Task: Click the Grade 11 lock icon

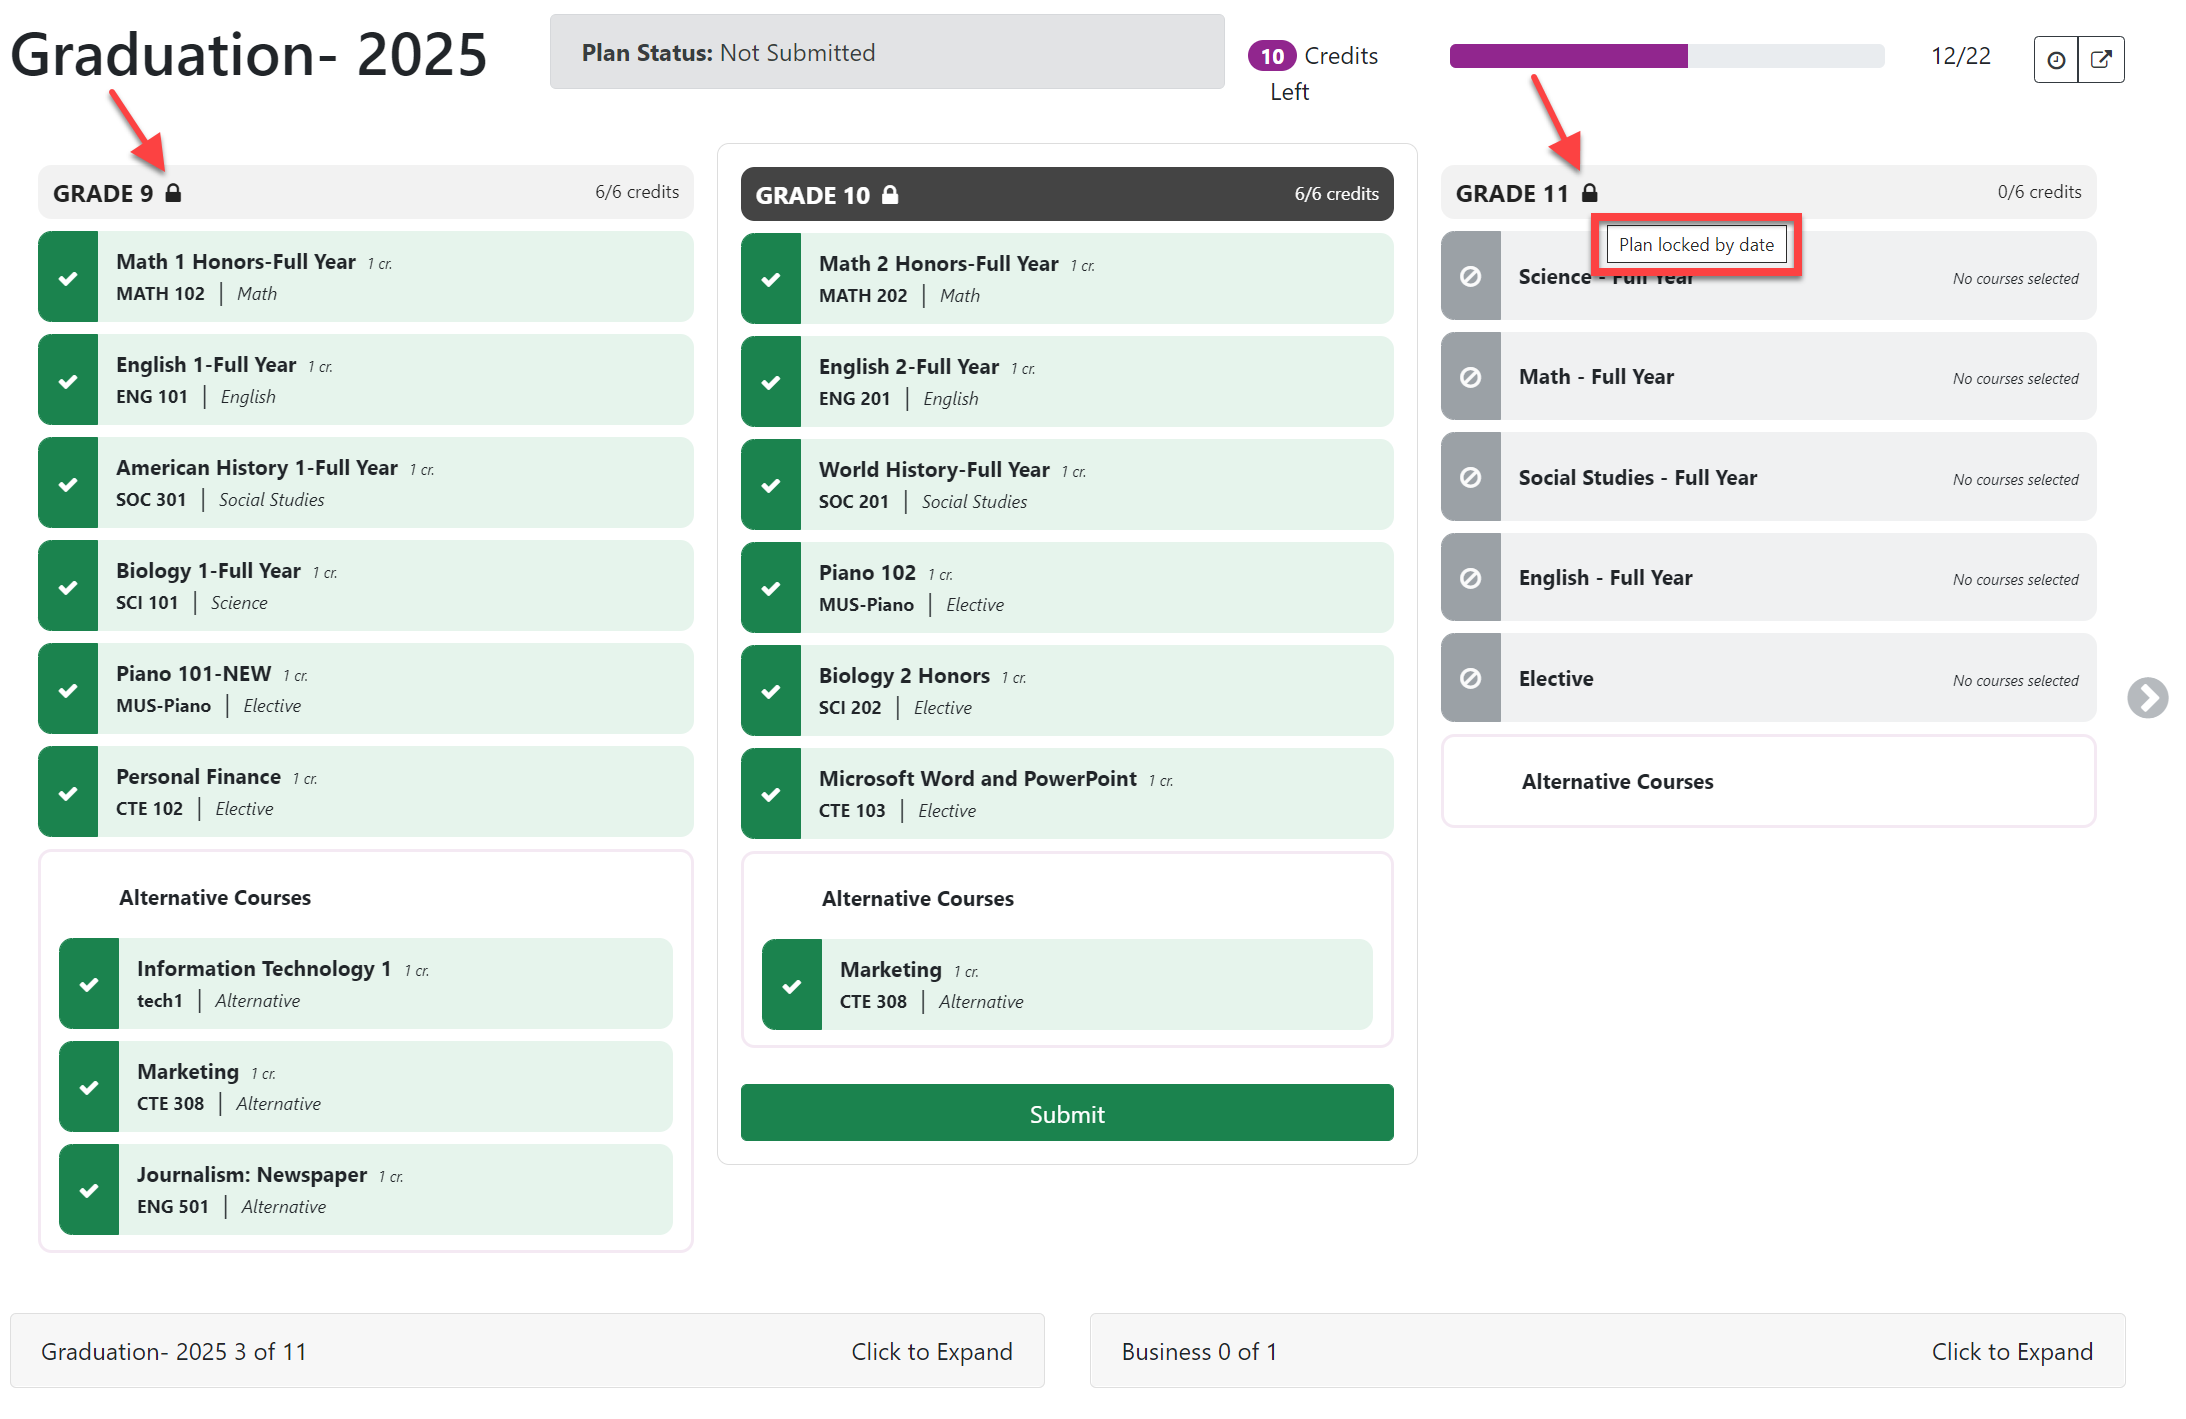Action: coord(1589,193)
